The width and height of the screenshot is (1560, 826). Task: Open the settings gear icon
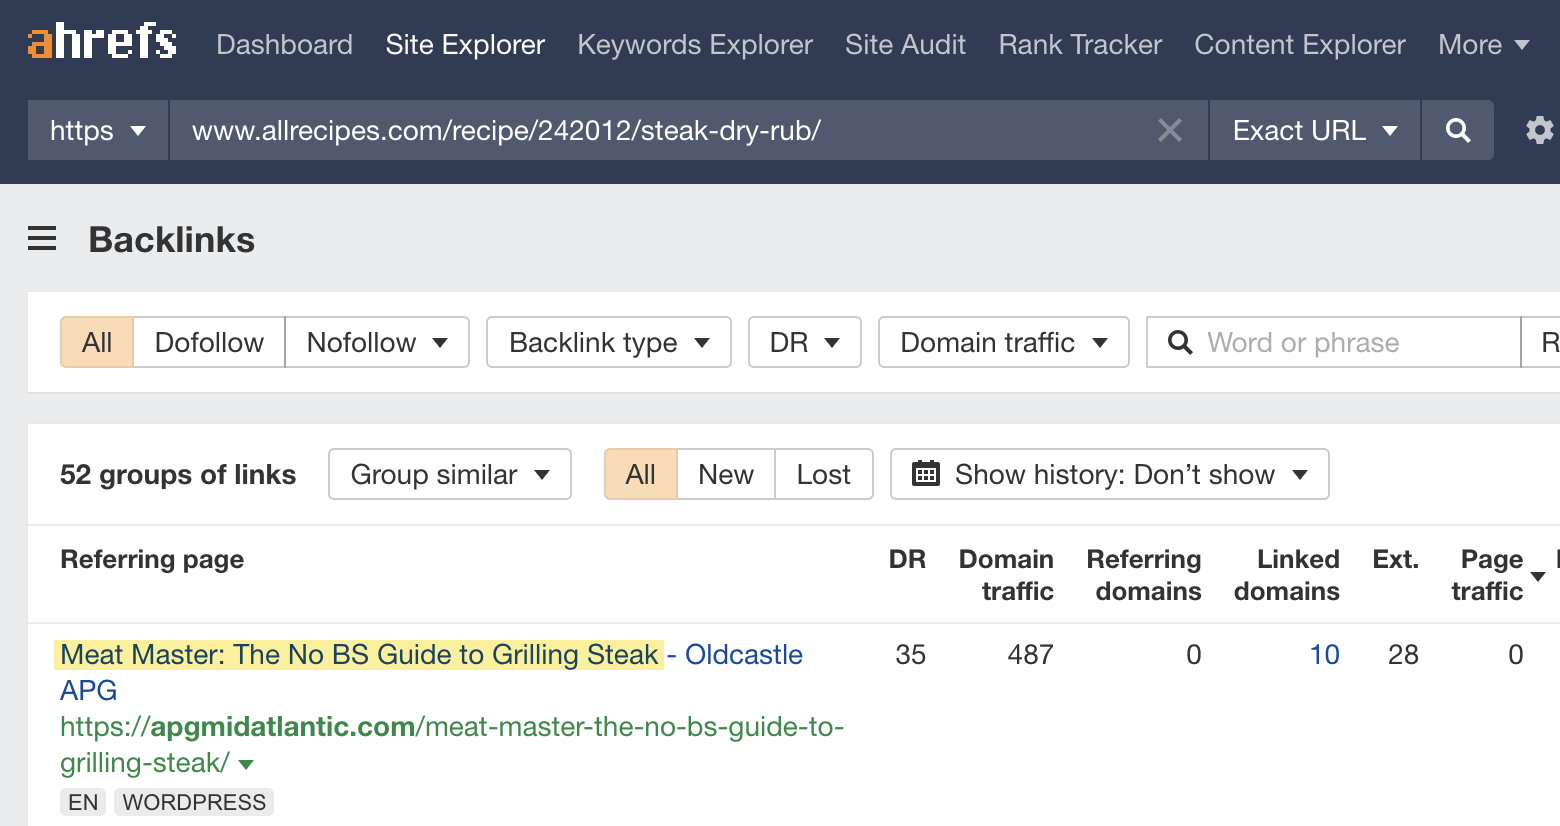pos(1538,130)
